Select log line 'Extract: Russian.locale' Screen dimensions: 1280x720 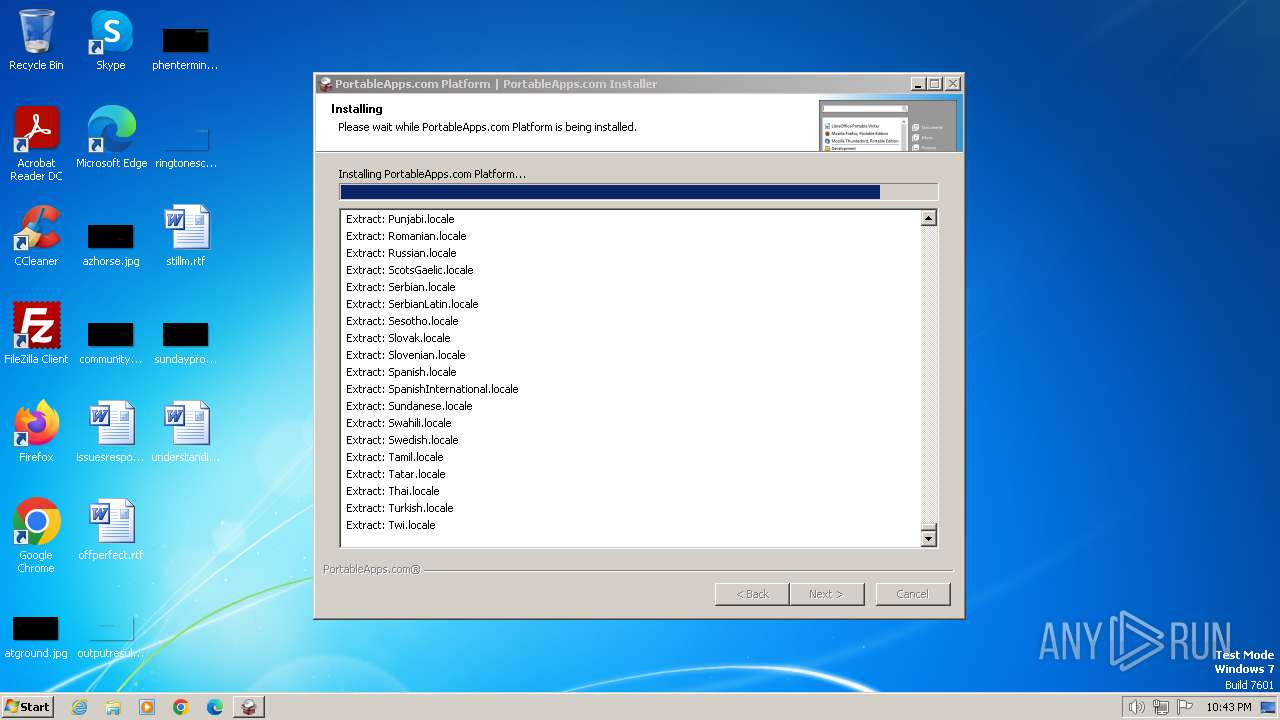(401, 253)
